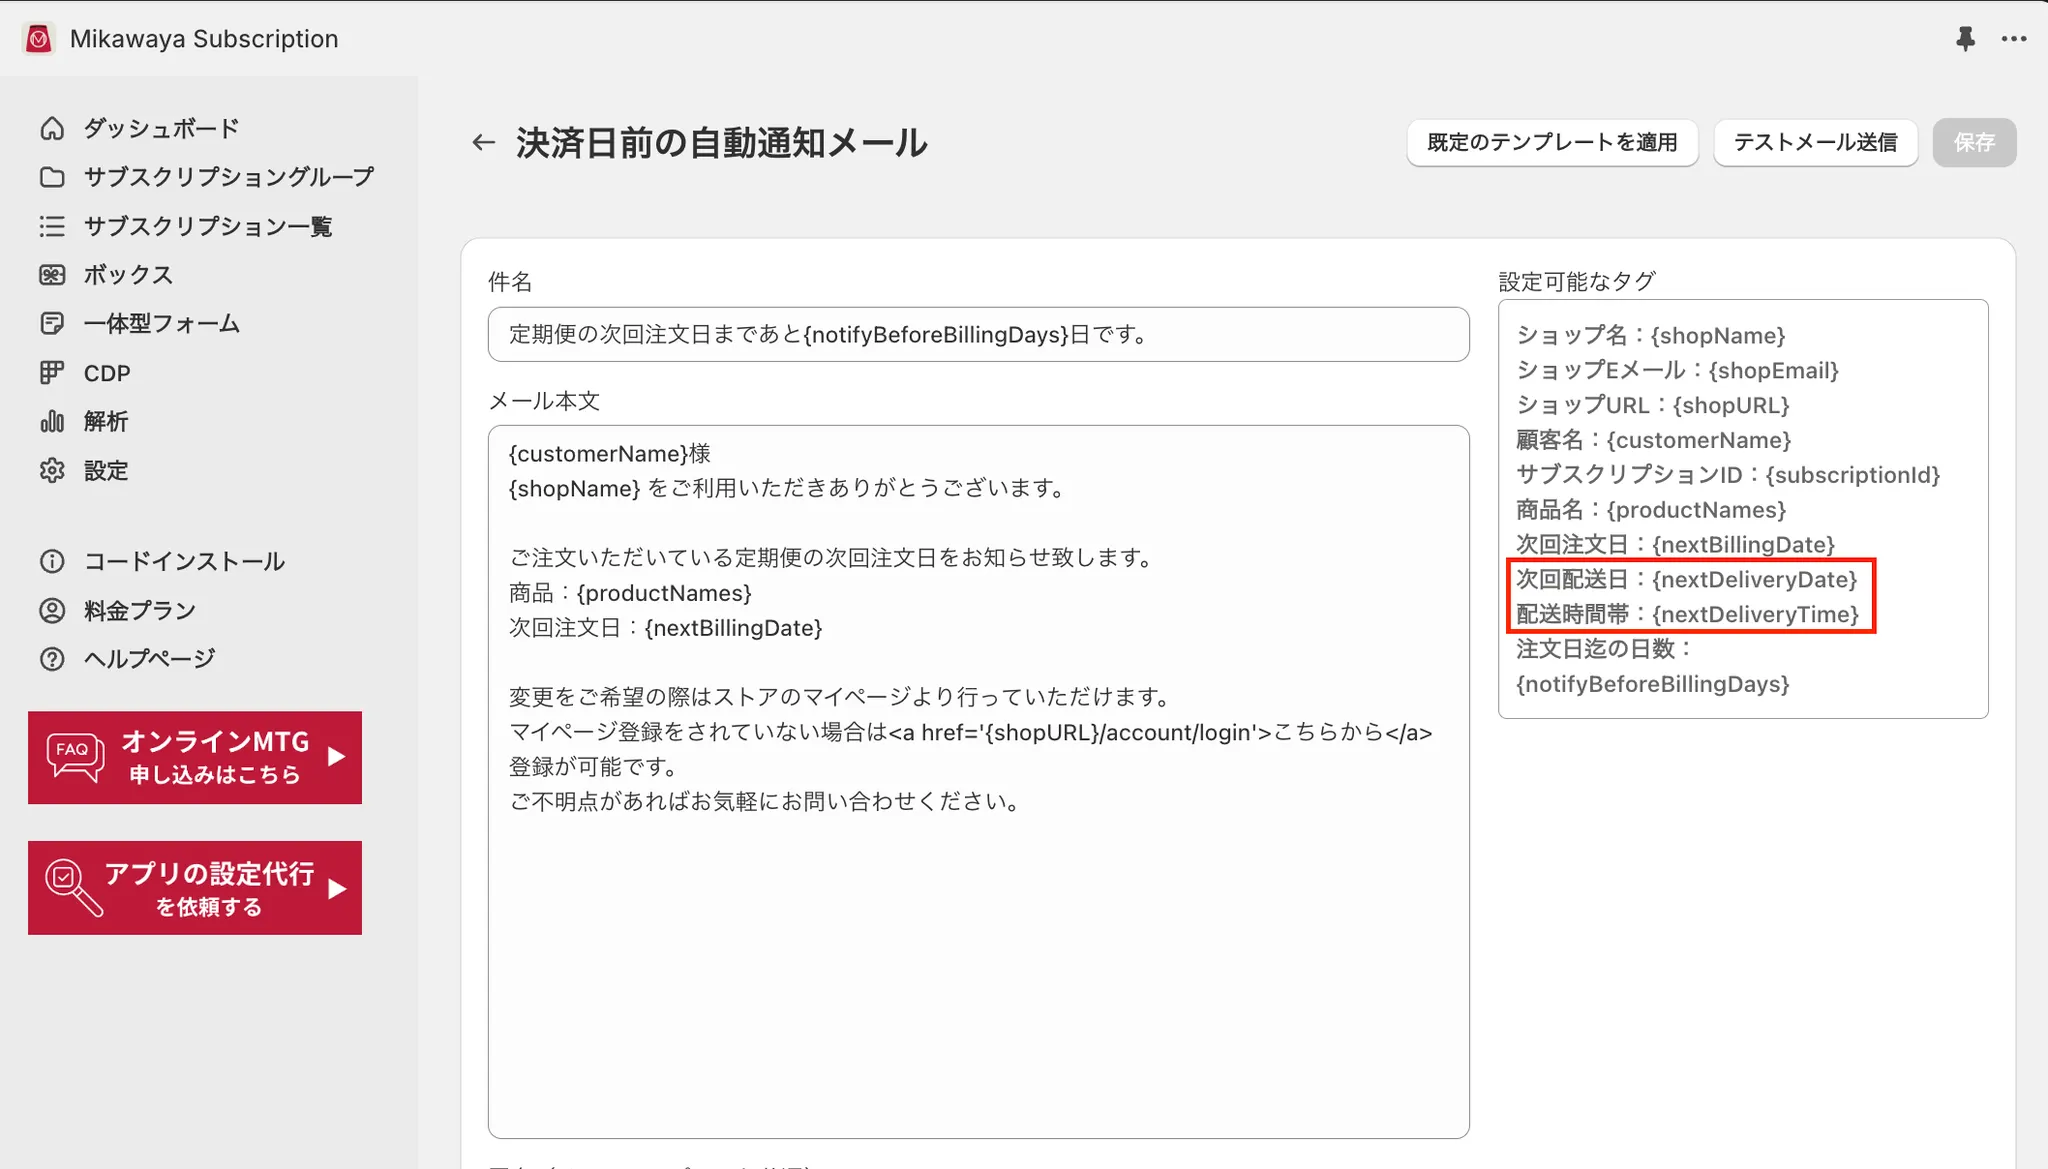Viewport: 2048px width, 1169px height.
Task: Click the 解析 bar chart icon
Action: tap(52, 421)
